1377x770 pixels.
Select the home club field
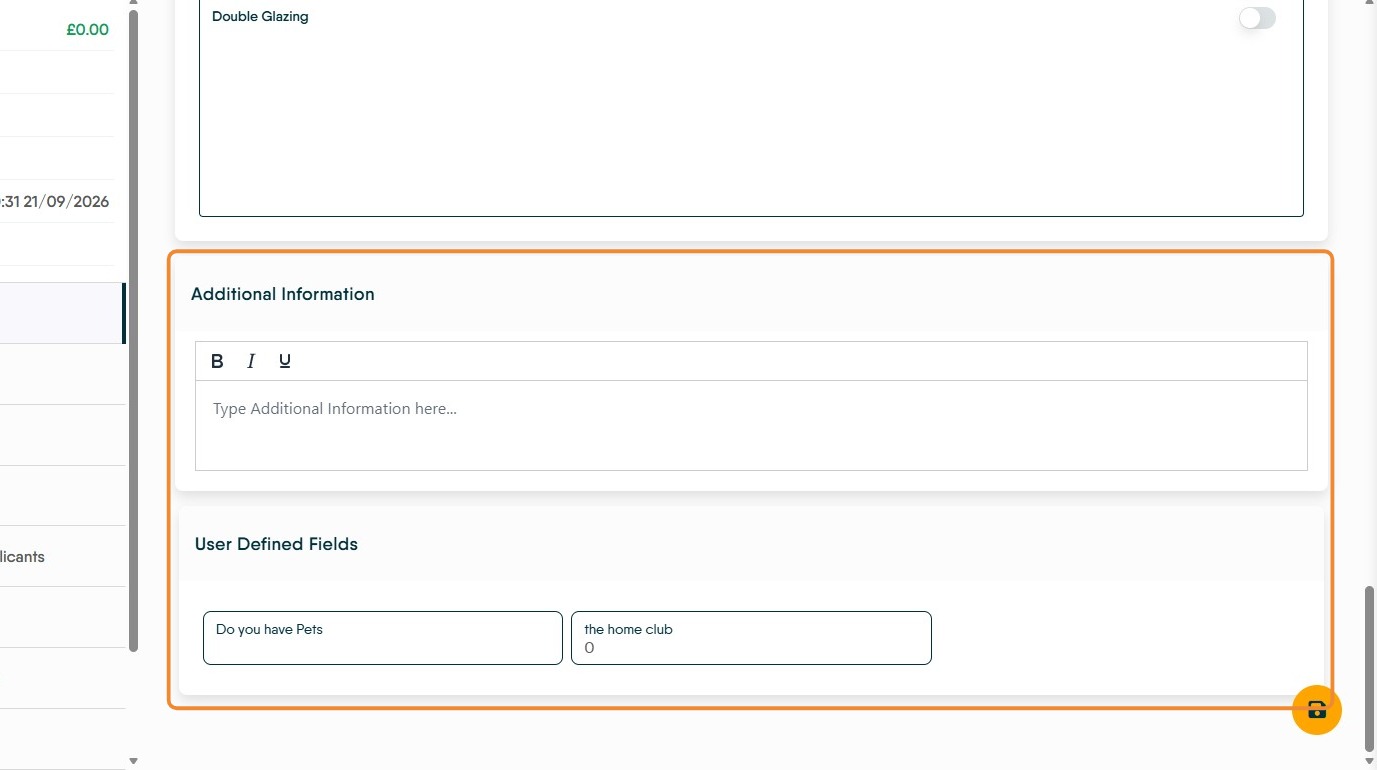(x=751, y=638)
